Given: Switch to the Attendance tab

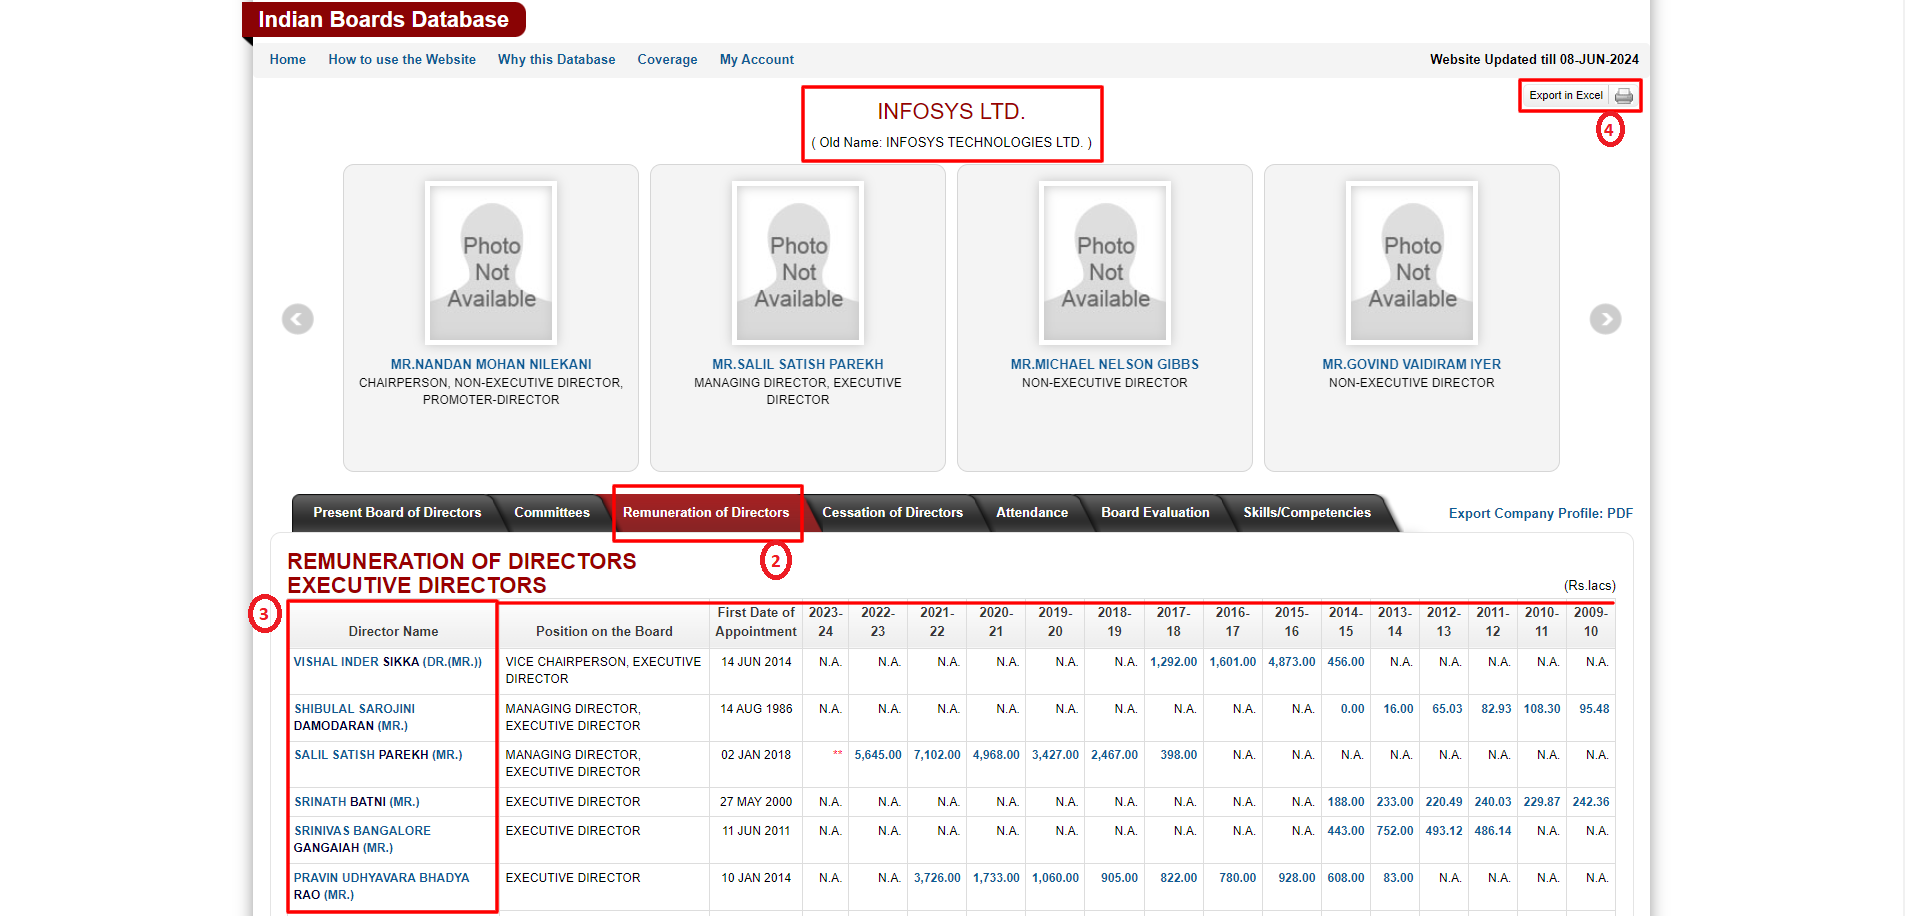Looking at the screenshot, I should click(x=1032, y=513).
